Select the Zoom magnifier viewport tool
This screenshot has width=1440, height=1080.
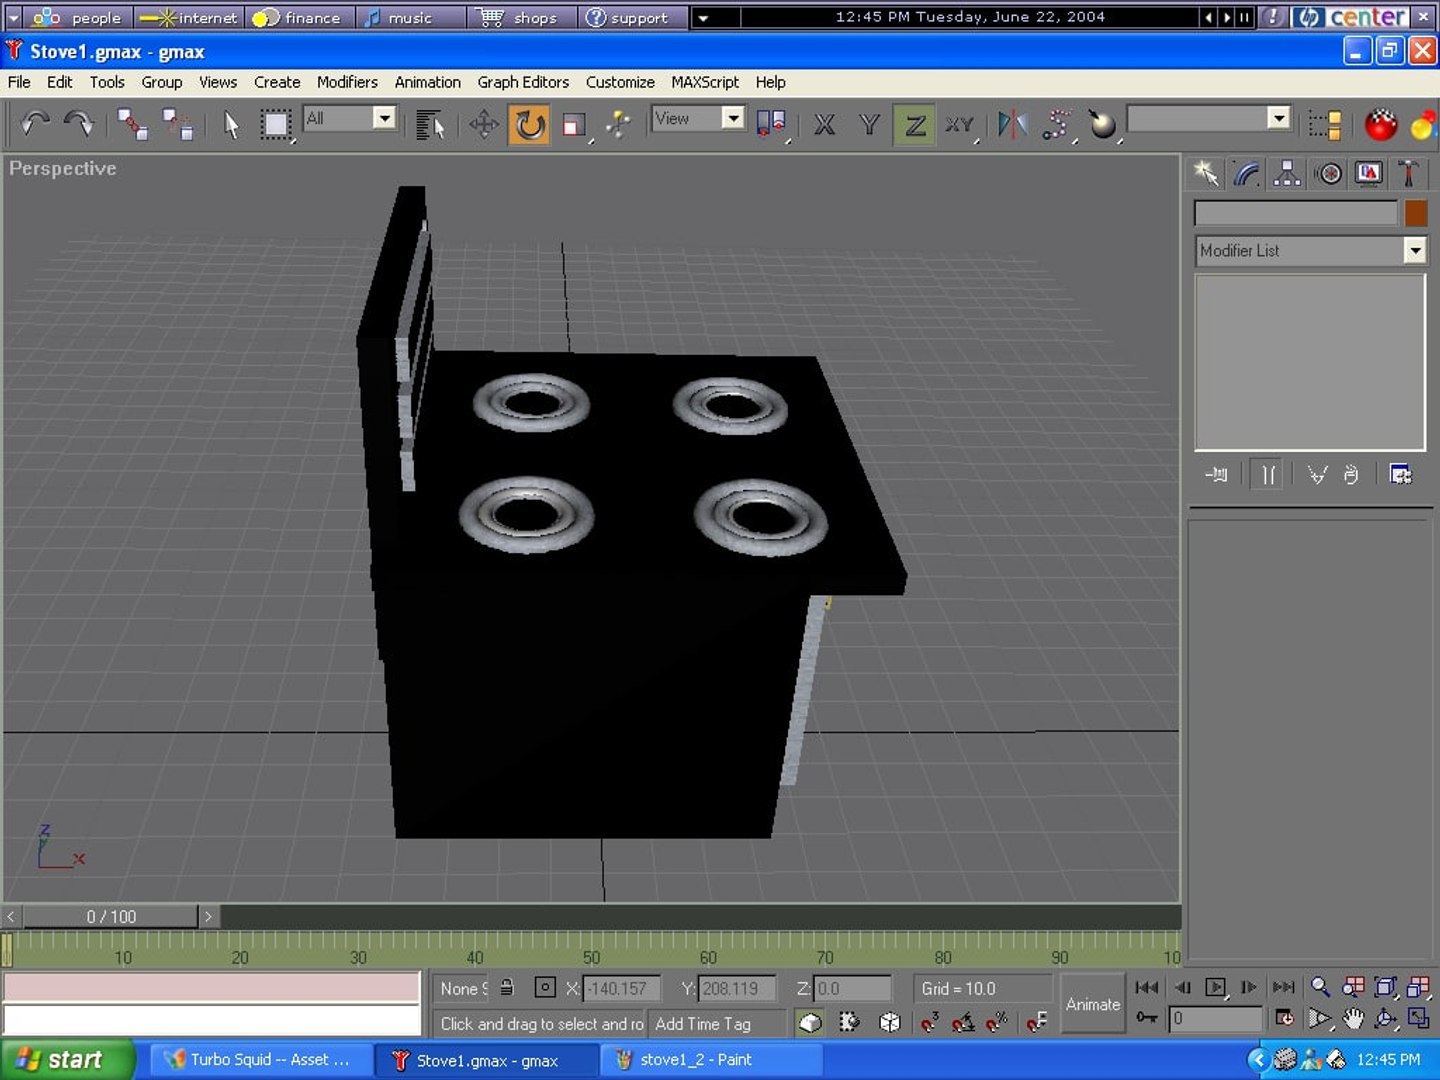coord(1320,987)
